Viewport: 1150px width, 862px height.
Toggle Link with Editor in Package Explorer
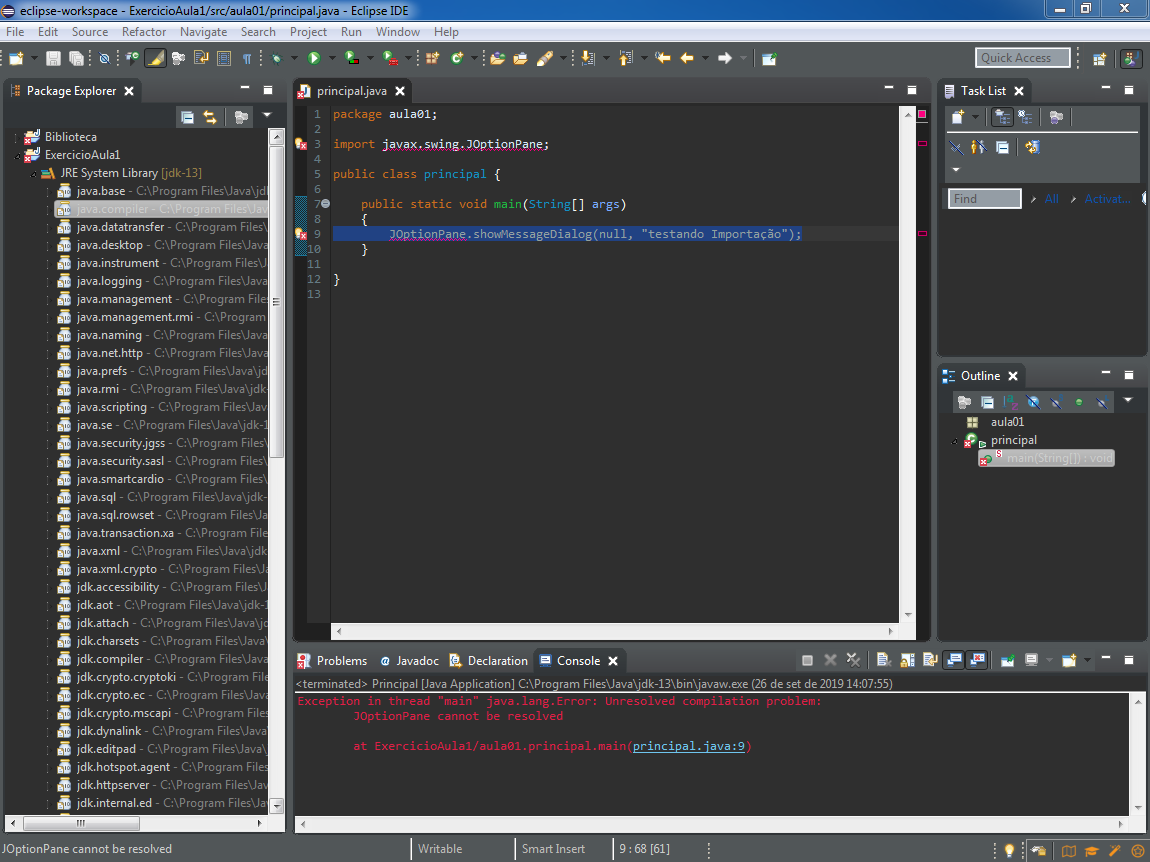[x=210, y=117]
